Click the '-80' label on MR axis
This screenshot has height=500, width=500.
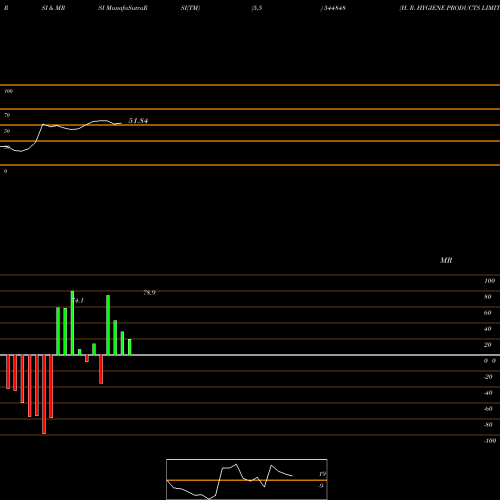pos(488,425)
